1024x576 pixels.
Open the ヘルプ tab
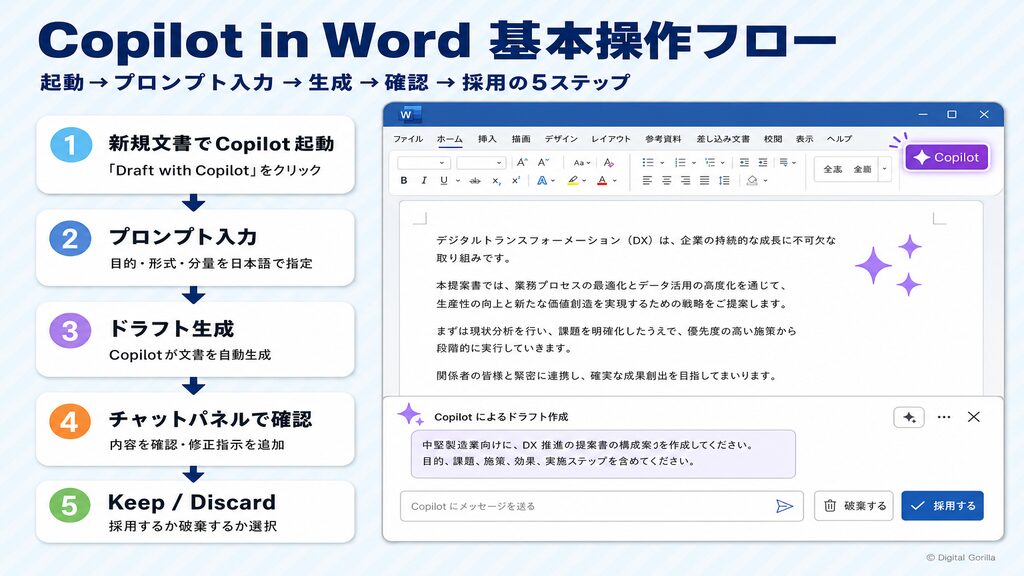pos(839,139)
